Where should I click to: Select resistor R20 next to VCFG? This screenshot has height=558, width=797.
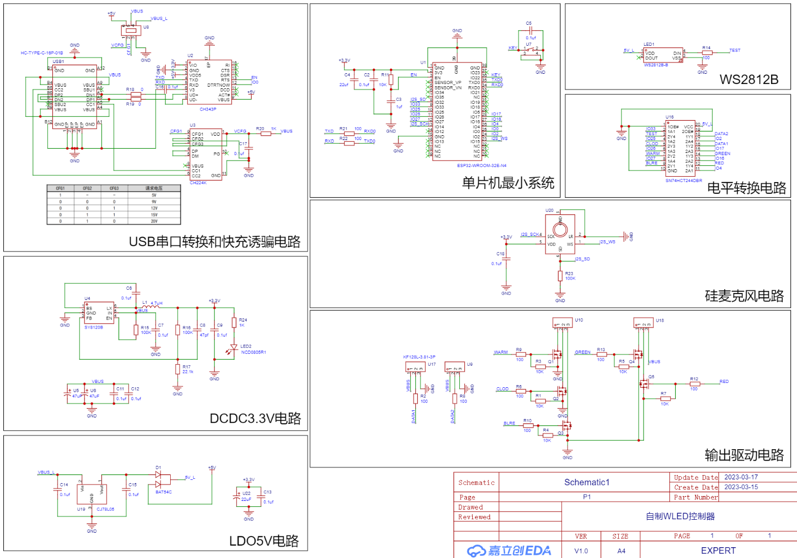[x=264, y=134]
